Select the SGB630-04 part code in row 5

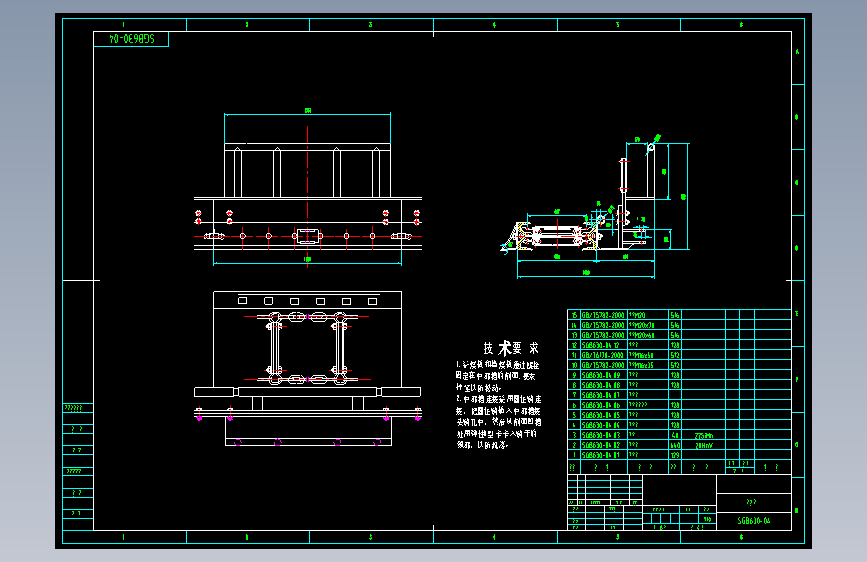tap(601, 414)
